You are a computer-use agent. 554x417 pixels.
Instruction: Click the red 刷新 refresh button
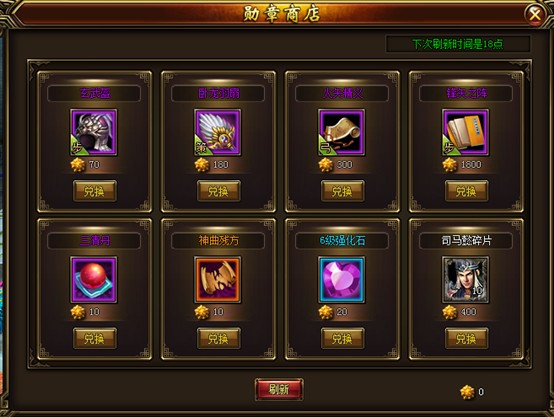[279, 389]
